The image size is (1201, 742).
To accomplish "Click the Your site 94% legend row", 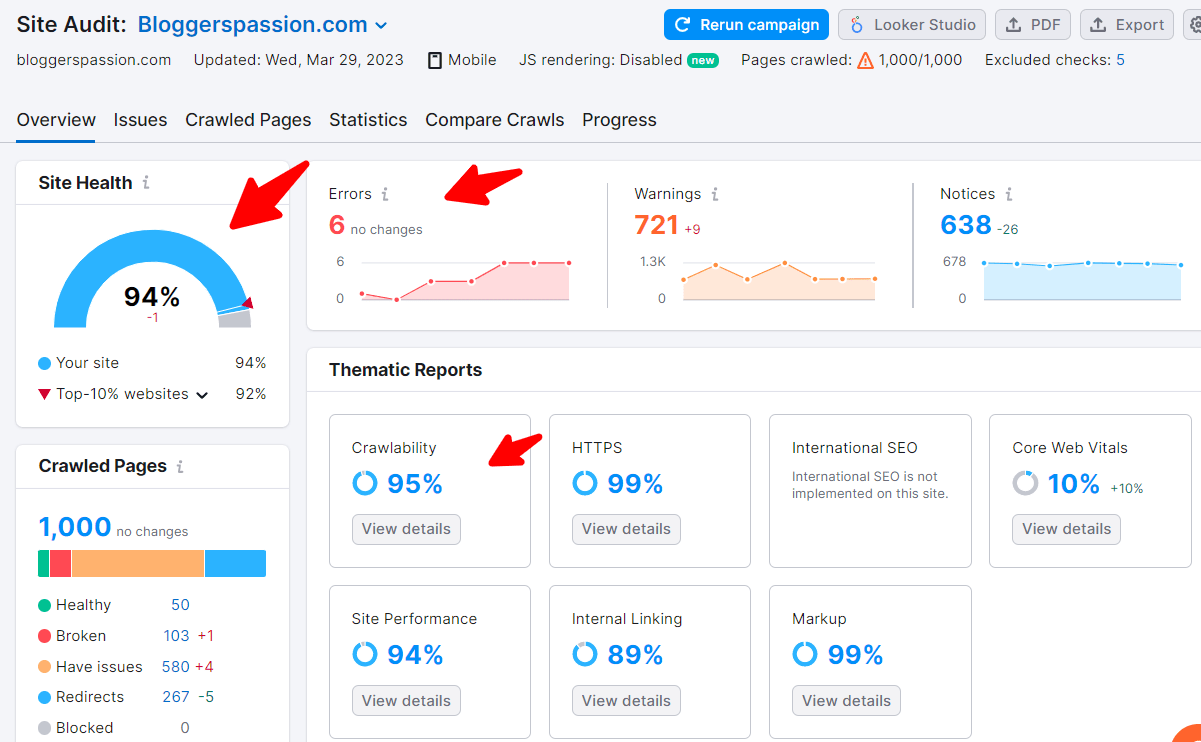I will click(152, 363).
